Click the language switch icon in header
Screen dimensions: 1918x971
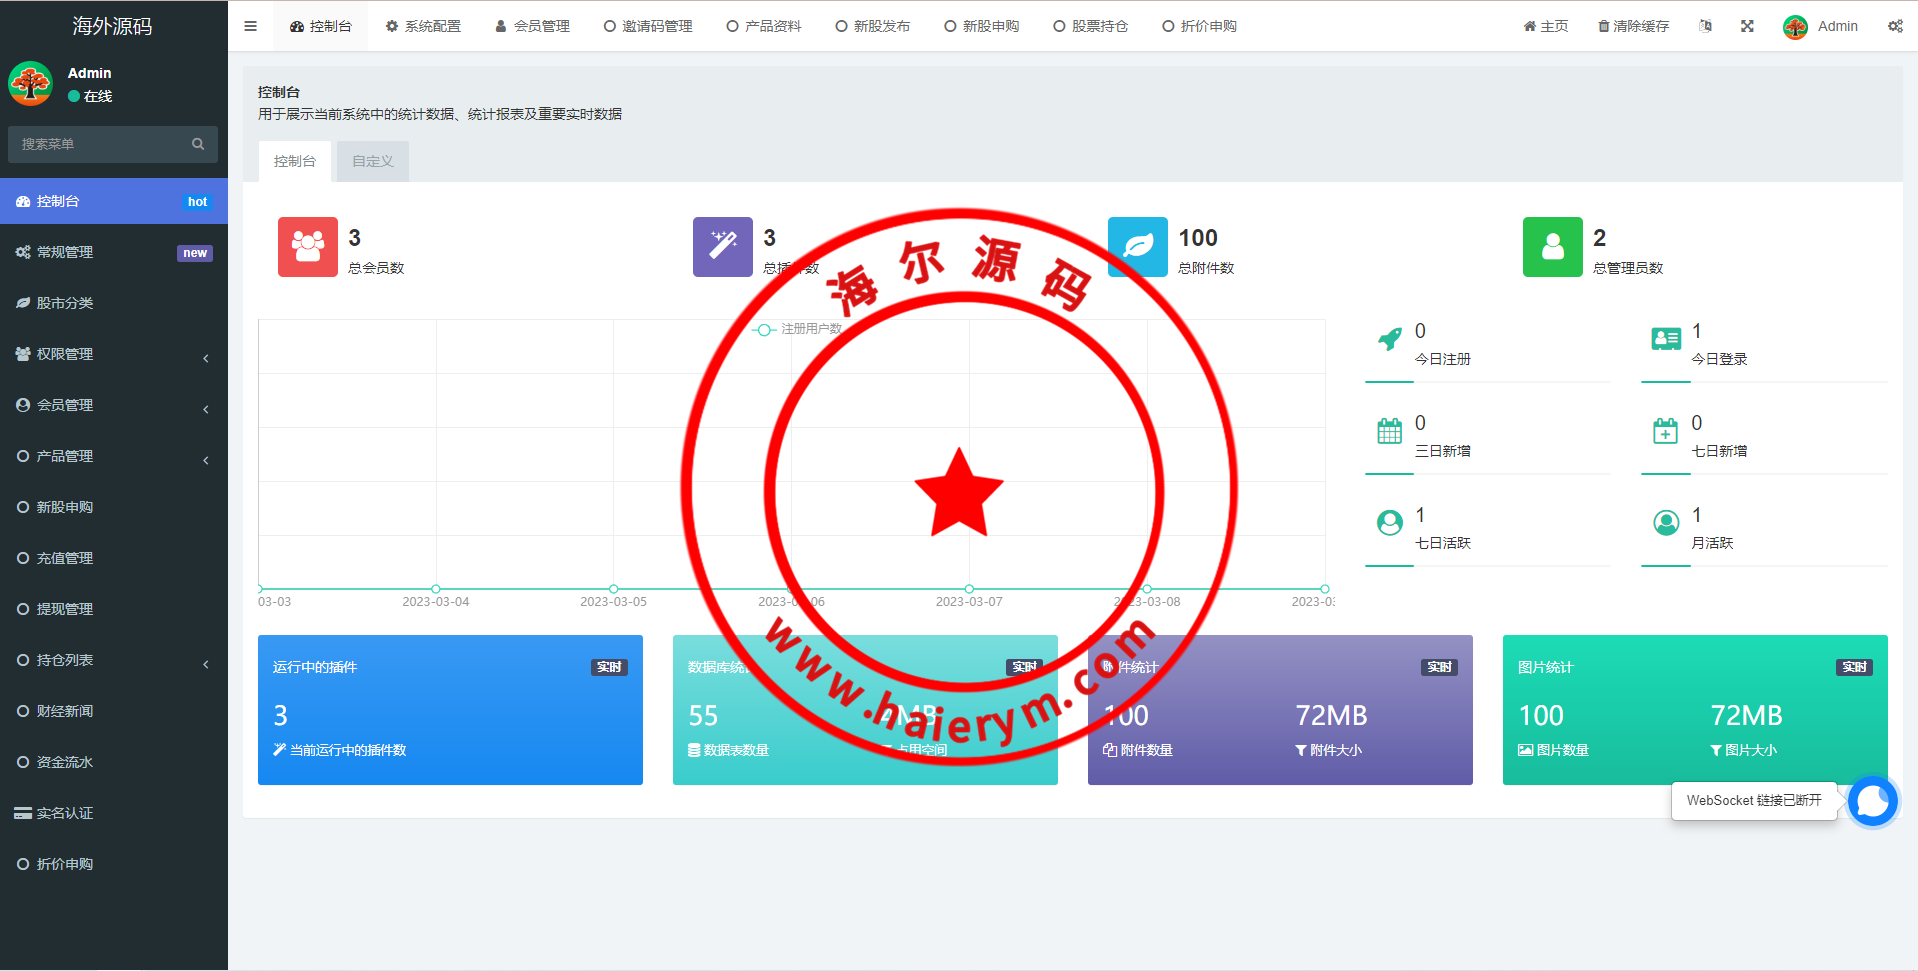pos(1705,26)
